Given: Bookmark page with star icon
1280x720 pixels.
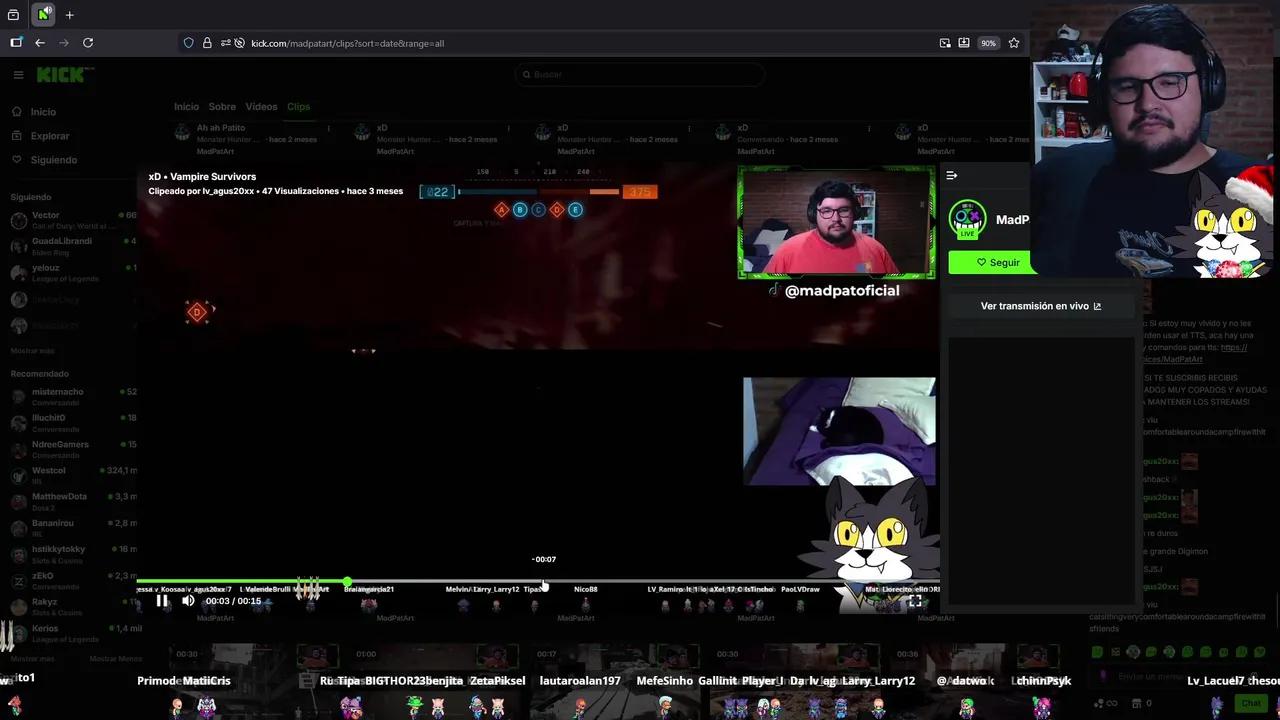Looking at the screenshot, I should [x=1014, y=43].
